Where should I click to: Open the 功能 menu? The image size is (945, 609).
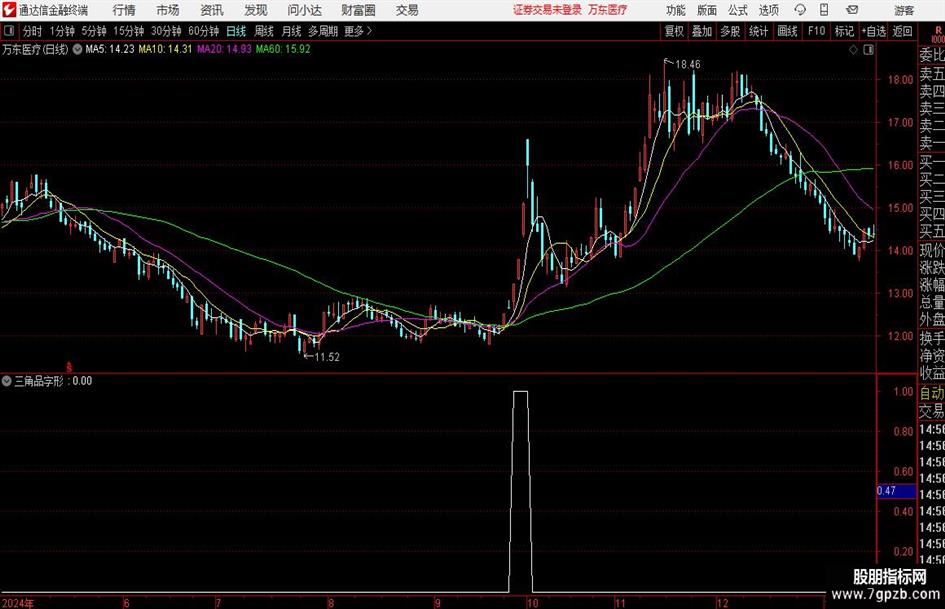click(676, 10)
